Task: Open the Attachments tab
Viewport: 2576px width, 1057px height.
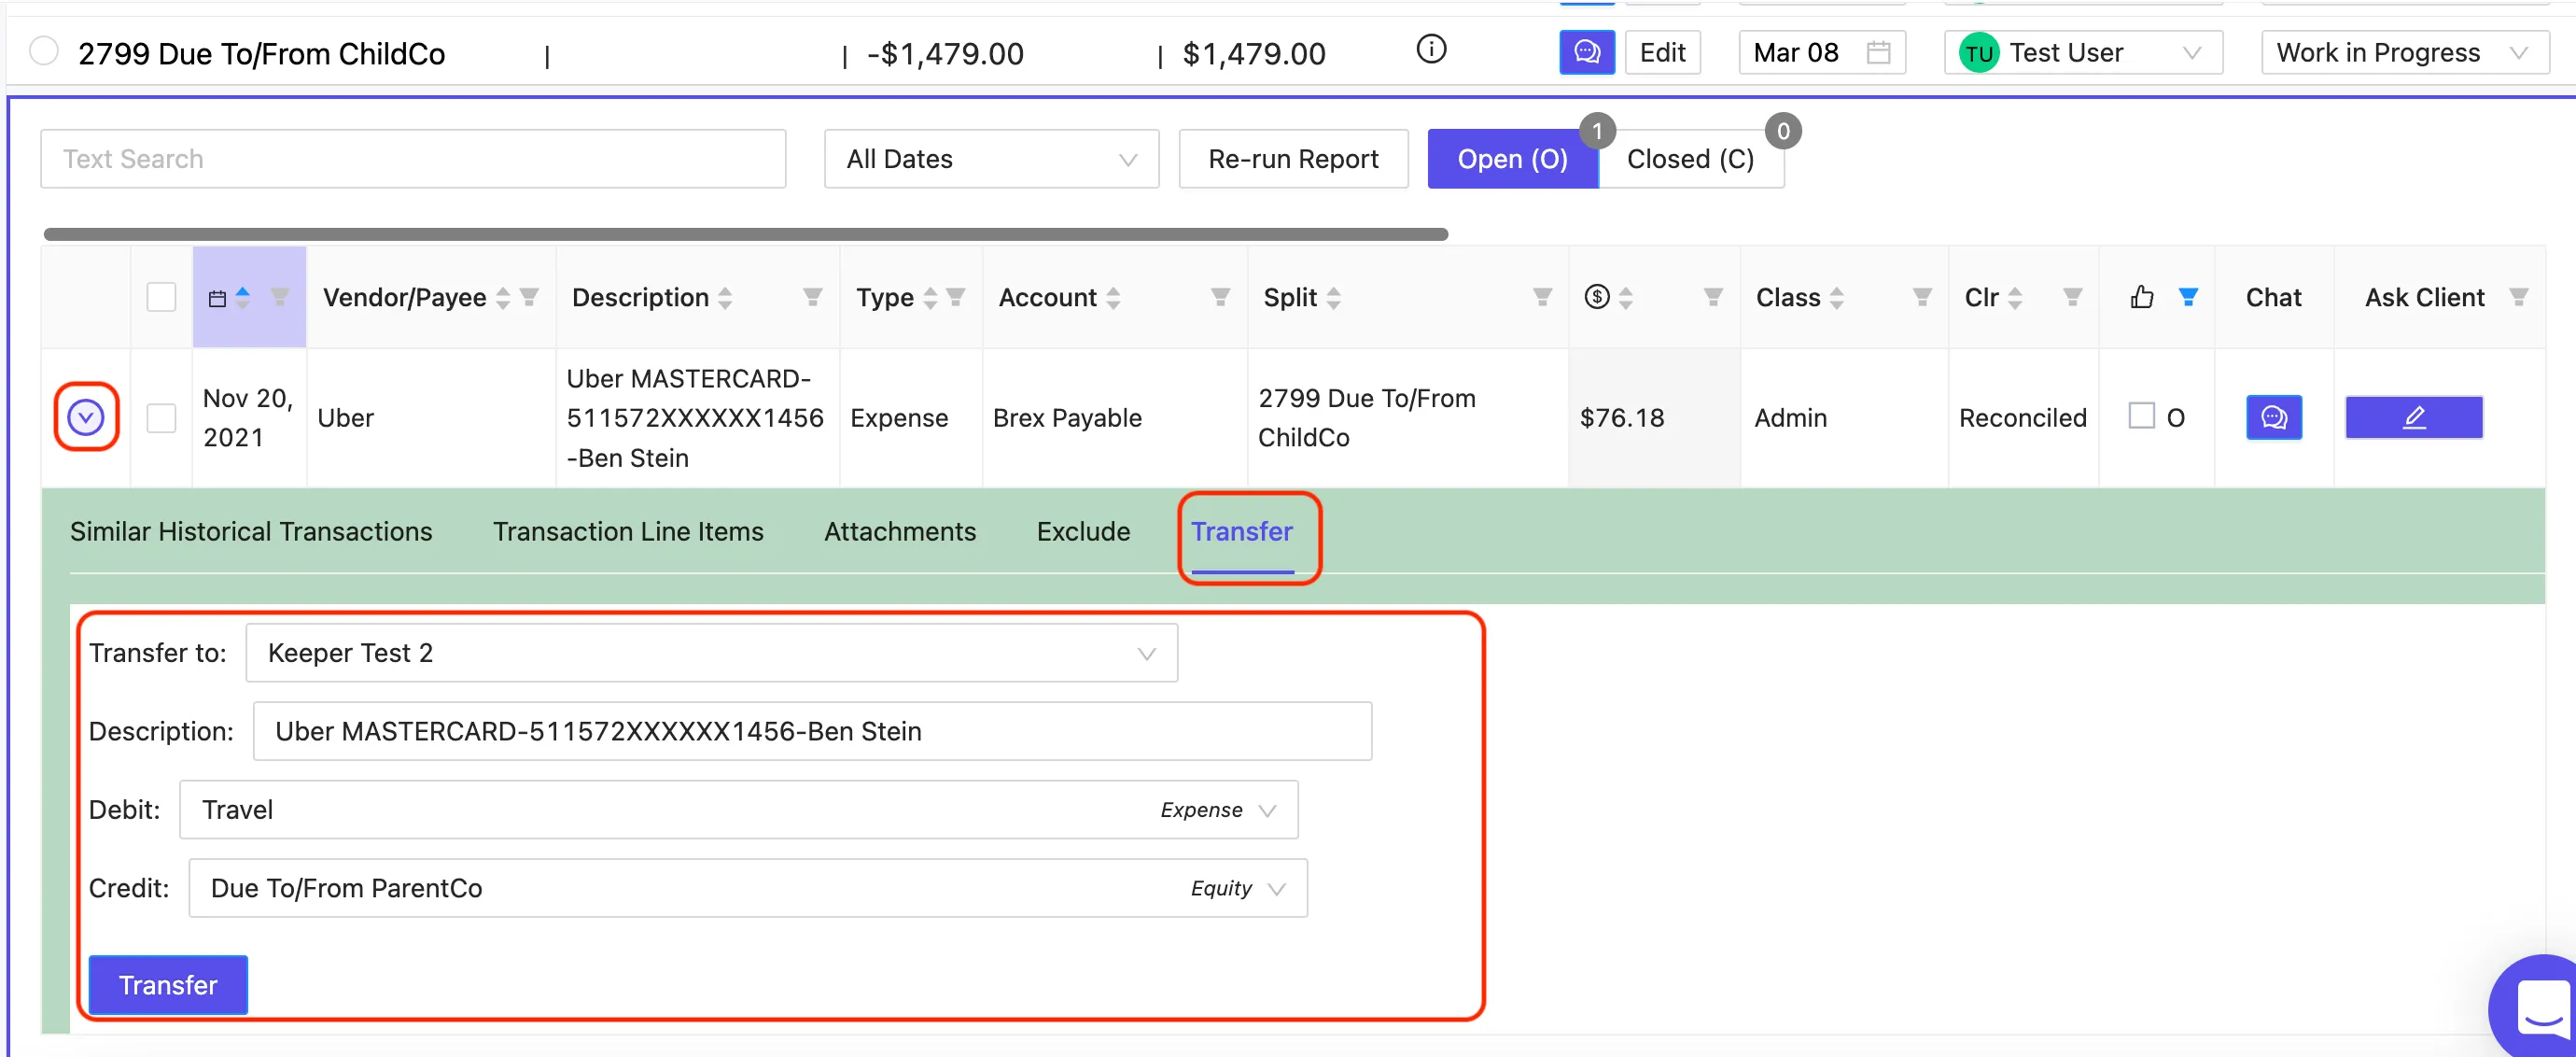Action: [x=900, y=531]
